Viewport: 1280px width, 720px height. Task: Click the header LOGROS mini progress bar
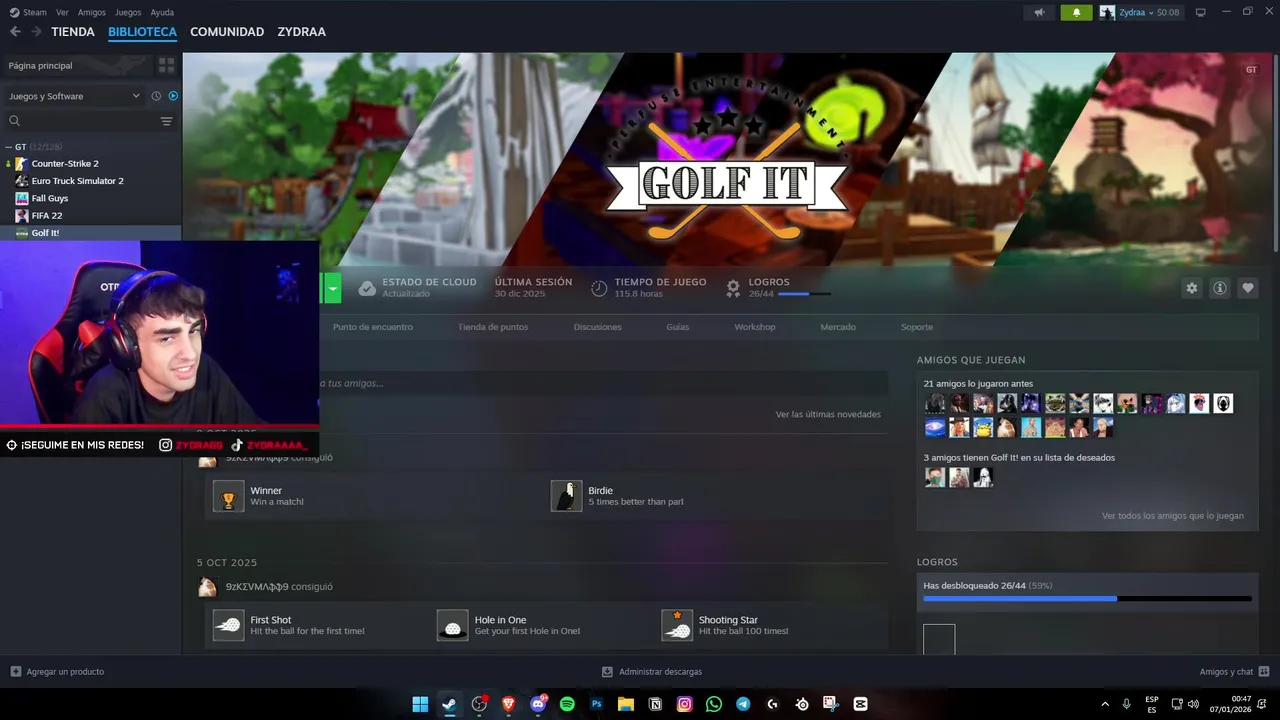pyautogui.click(x=804, y=294)
